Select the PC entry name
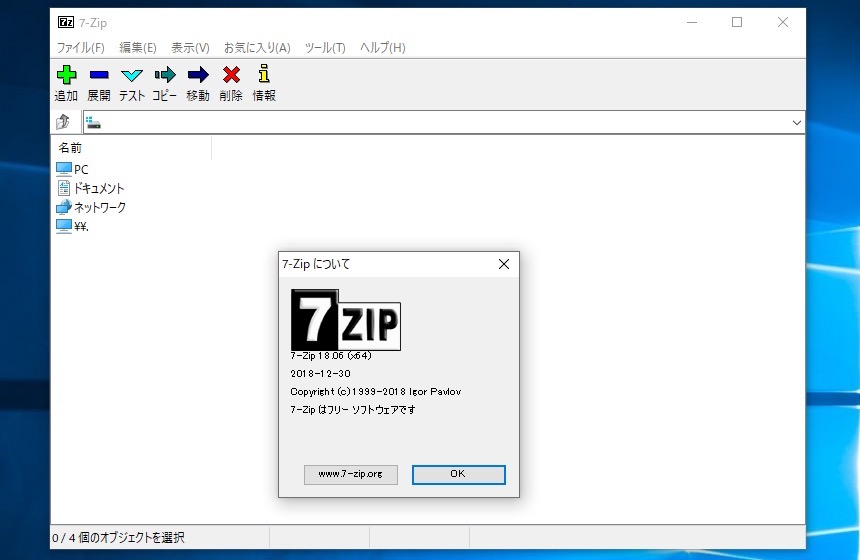The image size is (860, 560). tap(81, 169)
